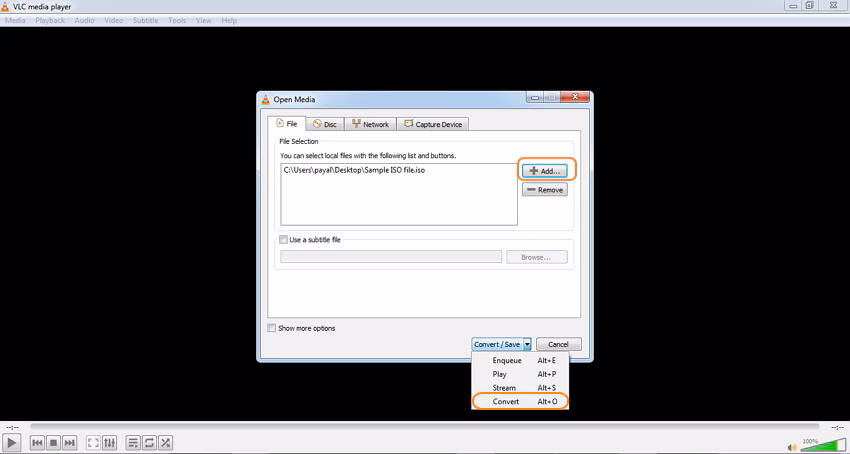Click the playback seek bar
850x454 pixels.
[424, 427]
